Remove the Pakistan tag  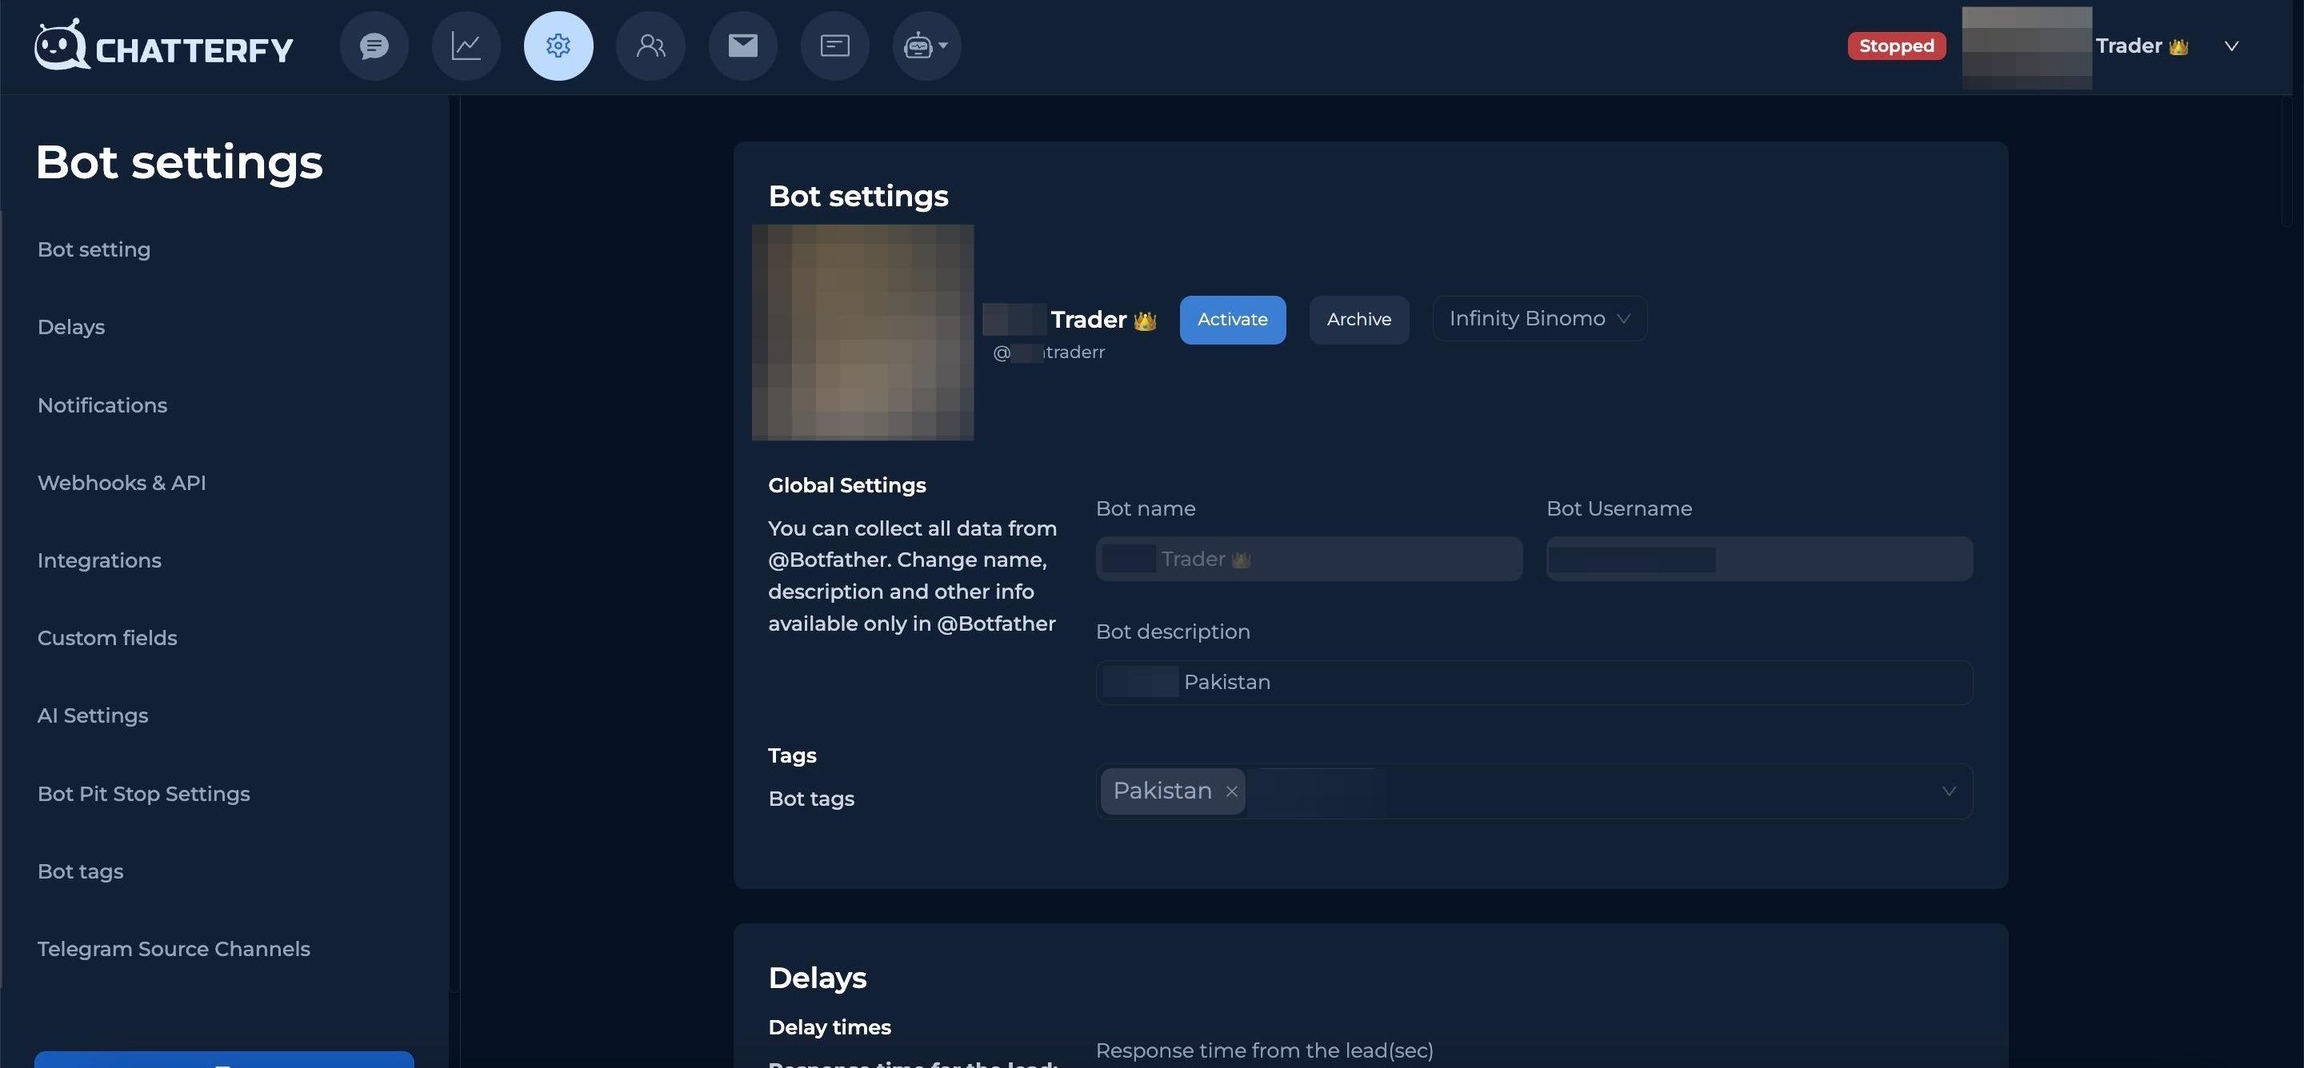(1232, 791)
